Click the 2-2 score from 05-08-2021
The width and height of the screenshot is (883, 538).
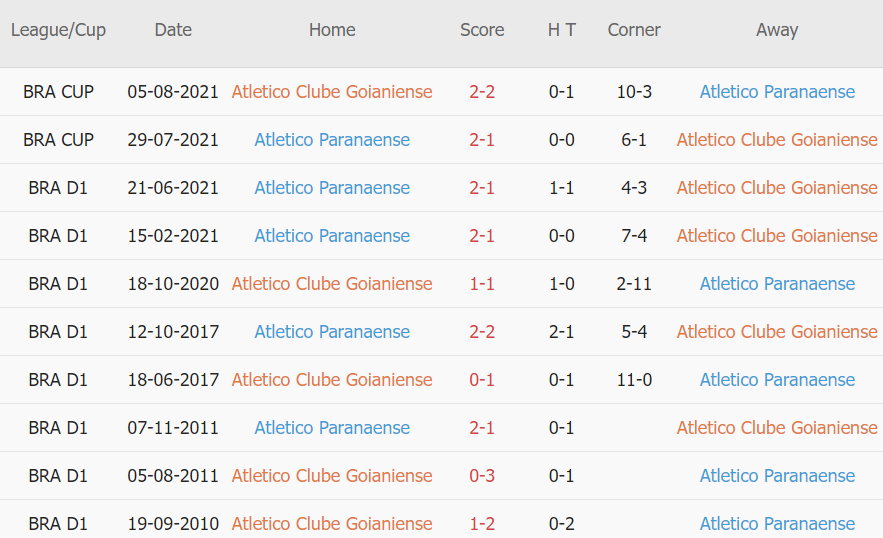482,92
